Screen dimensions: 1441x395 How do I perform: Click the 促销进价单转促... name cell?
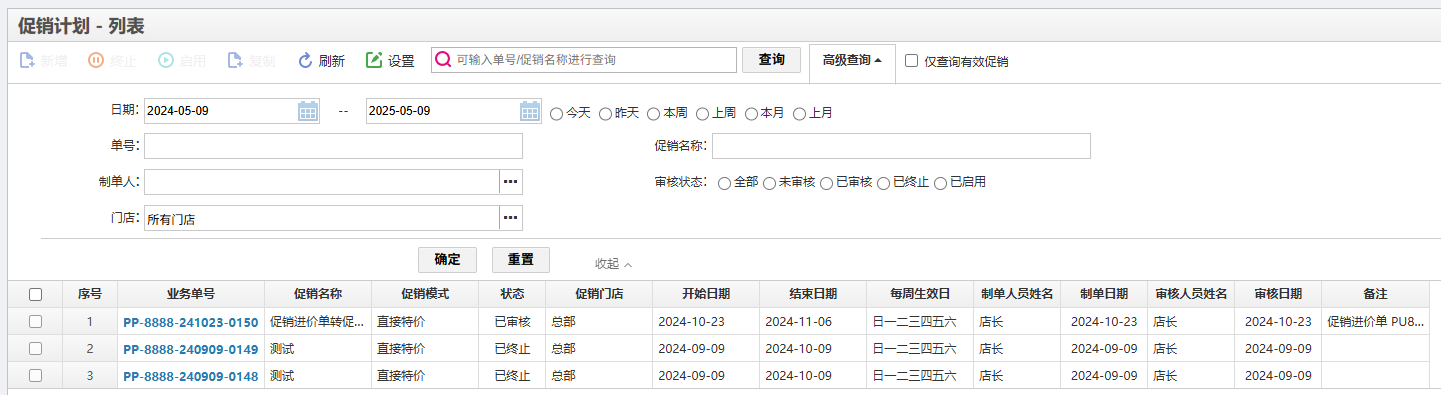(318, 322)
